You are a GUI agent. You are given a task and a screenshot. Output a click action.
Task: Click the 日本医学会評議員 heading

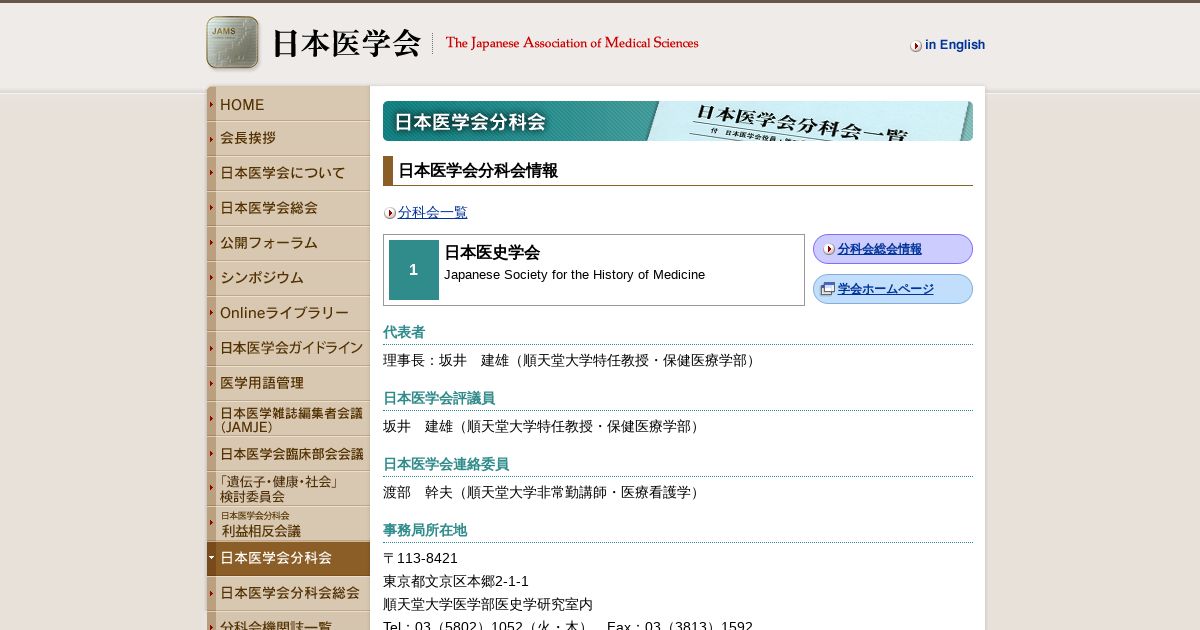439,398
